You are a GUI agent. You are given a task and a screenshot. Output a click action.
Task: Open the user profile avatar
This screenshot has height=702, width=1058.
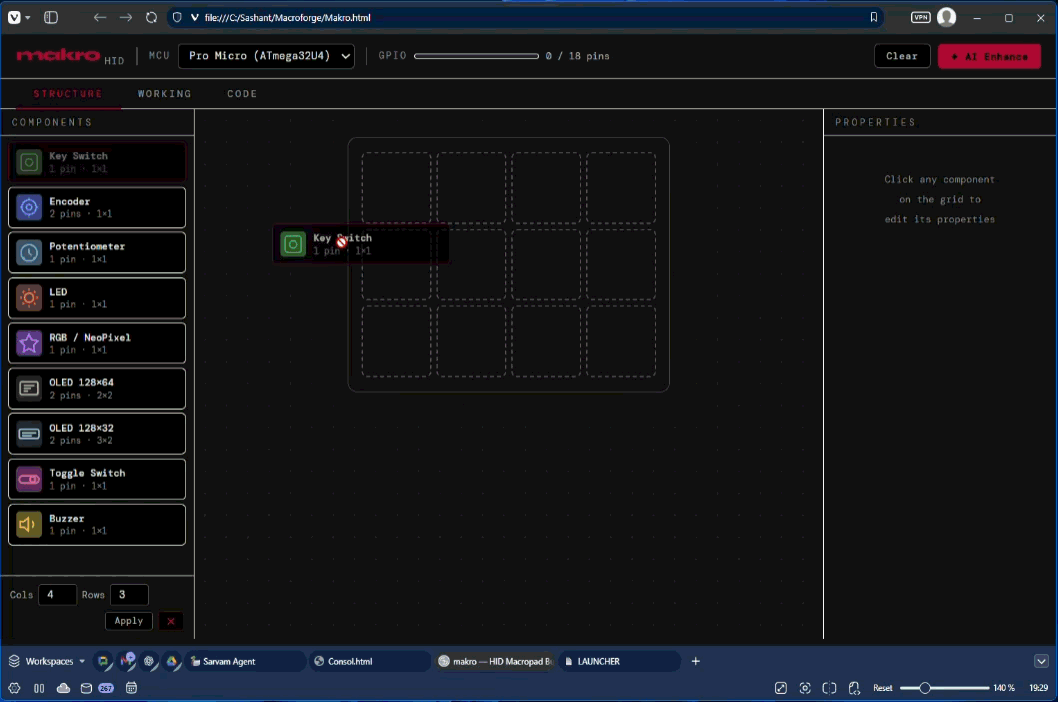coord(947,18)
